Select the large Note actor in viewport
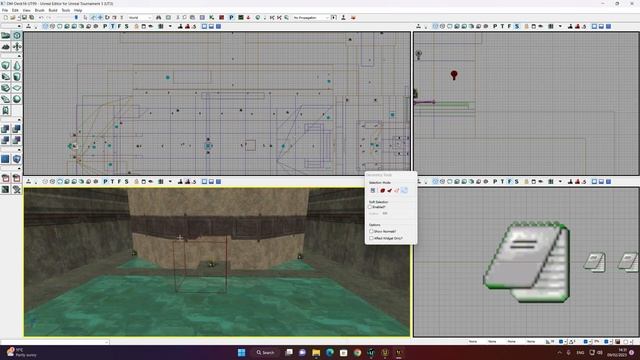Screen dimensions: 640x360 click(x=527, y=262)
